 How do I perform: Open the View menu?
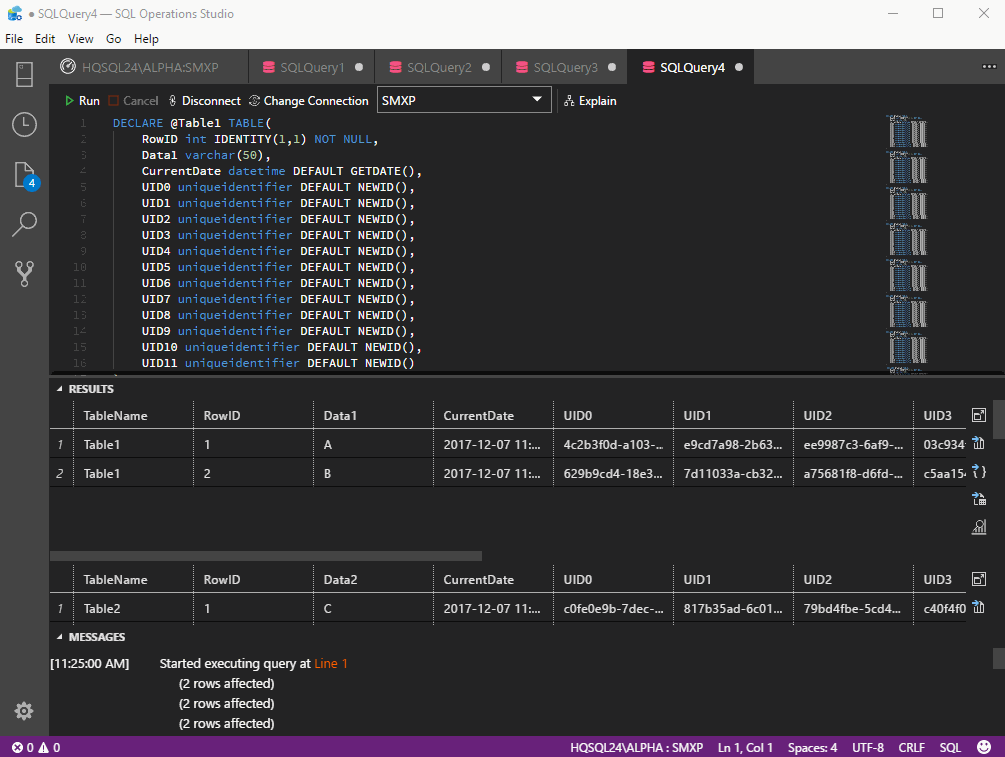click(81, 38)
